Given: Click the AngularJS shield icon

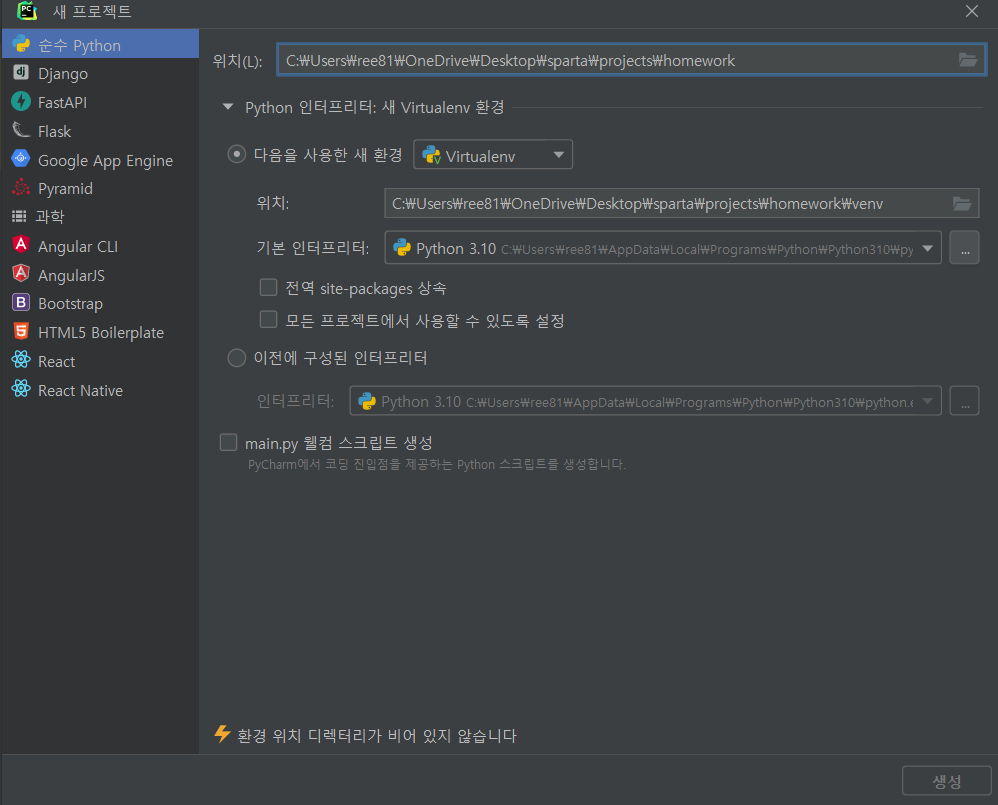Looking at the screenshot, I should click(x=21, y=274).
